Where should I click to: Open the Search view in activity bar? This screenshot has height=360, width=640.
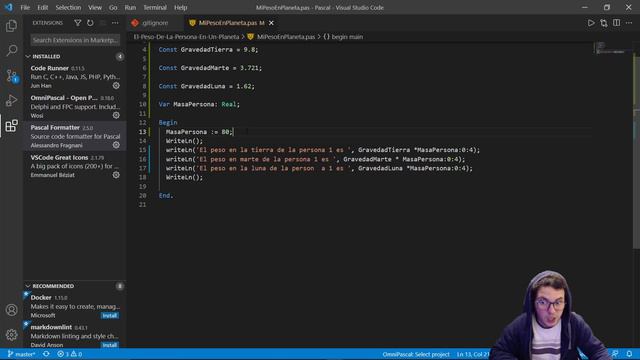pyautogui.click(x=11, y=51)
